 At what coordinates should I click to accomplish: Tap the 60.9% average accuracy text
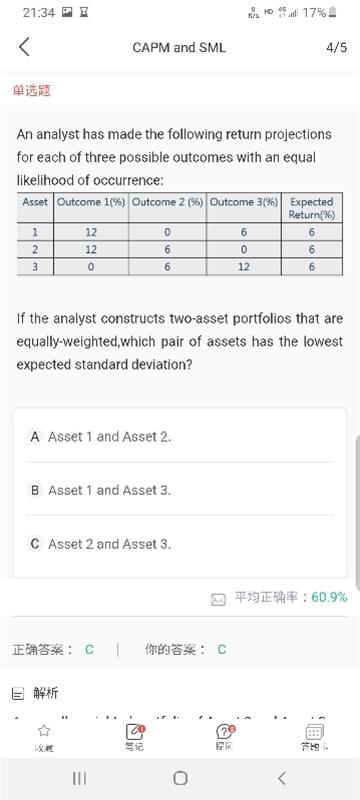coord(329,597)
